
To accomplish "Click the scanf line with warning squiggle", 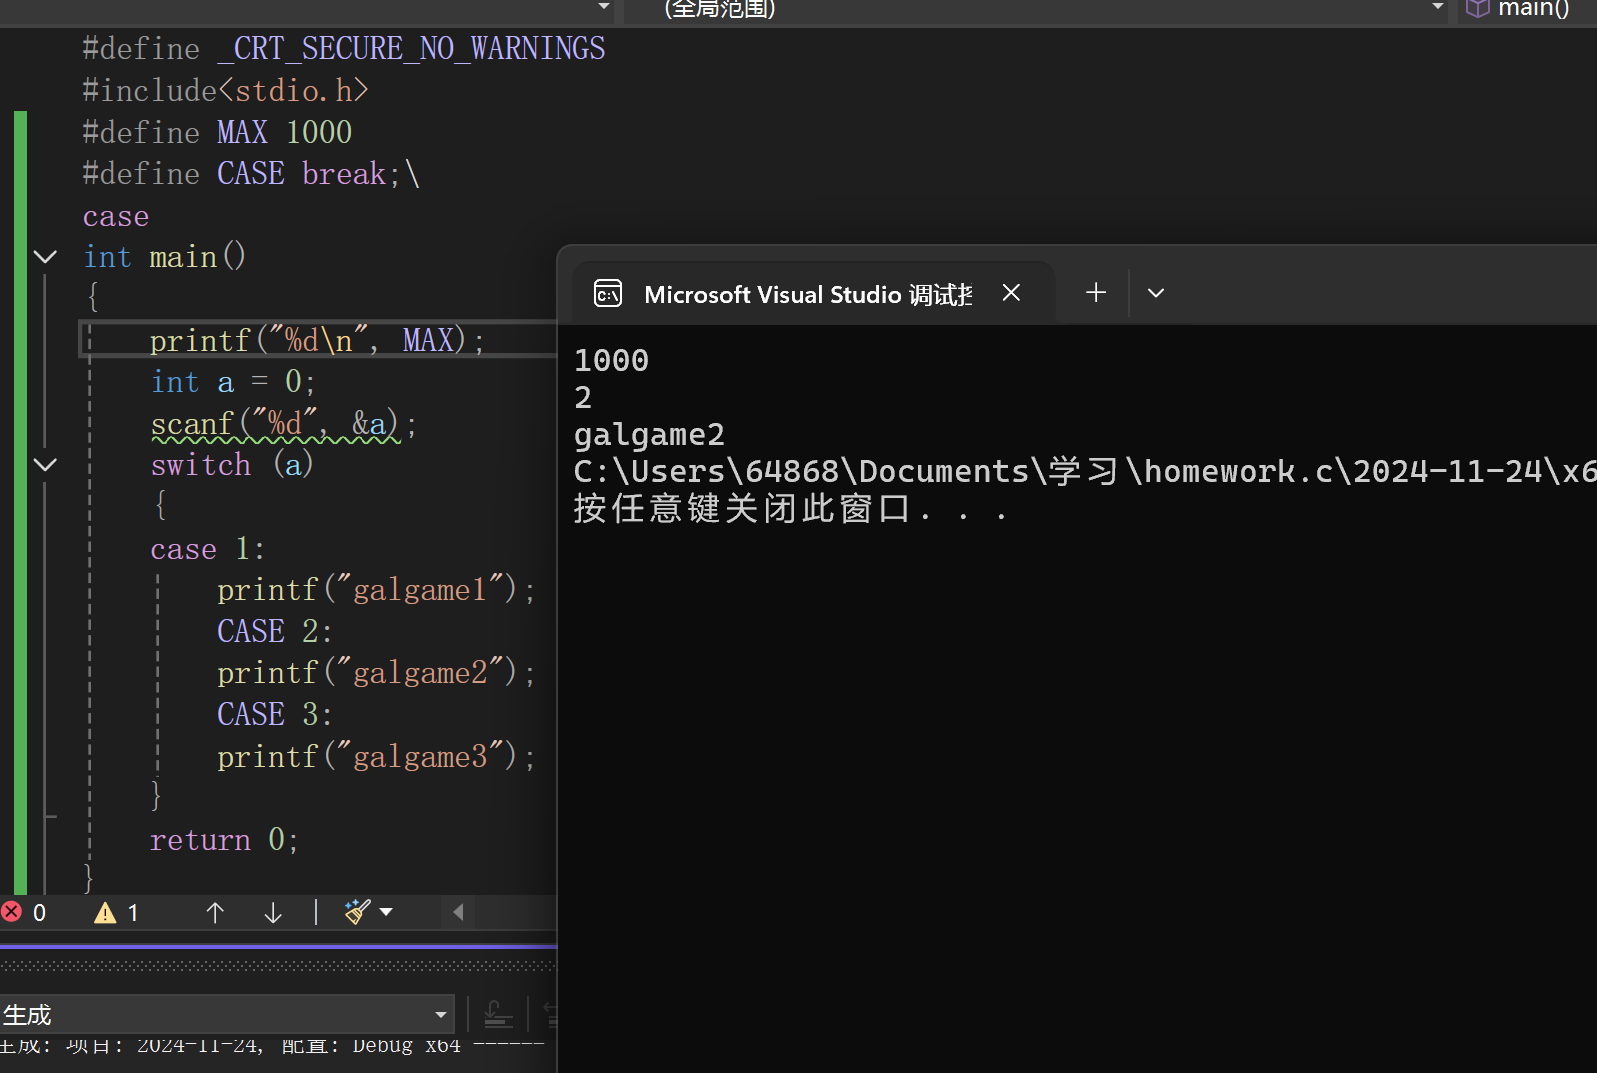I will tap(284, 424).
